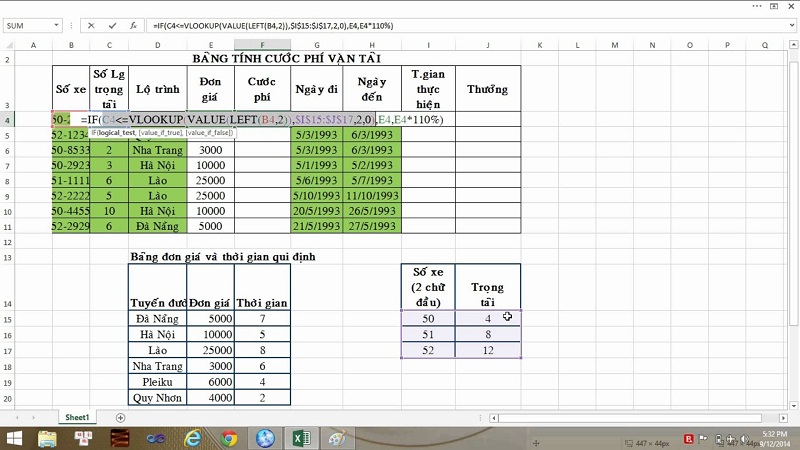Go to the previous sheet arrow
The width and height of the screenshot is (800, 450).
pos(17,418)
